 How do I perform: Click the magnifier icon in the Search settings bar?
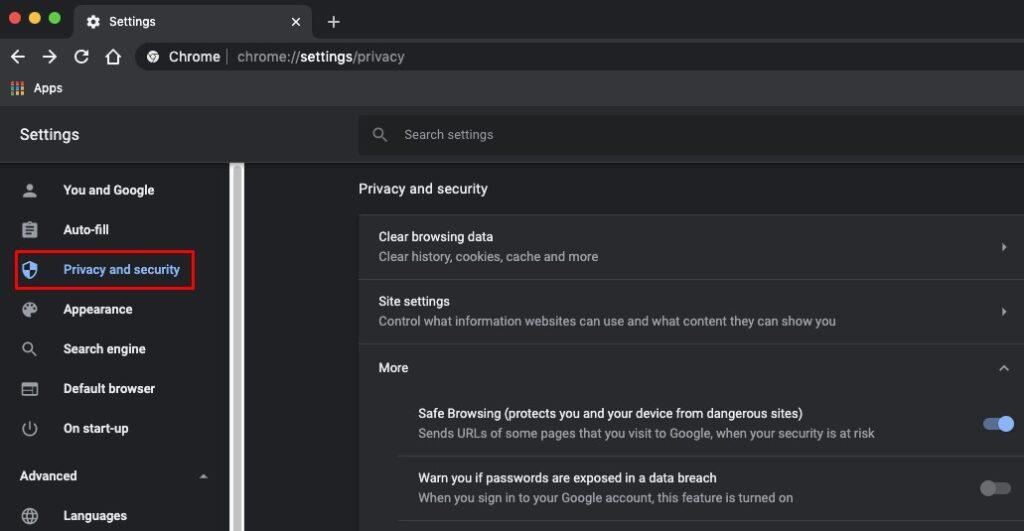click(x=379, y=135)
